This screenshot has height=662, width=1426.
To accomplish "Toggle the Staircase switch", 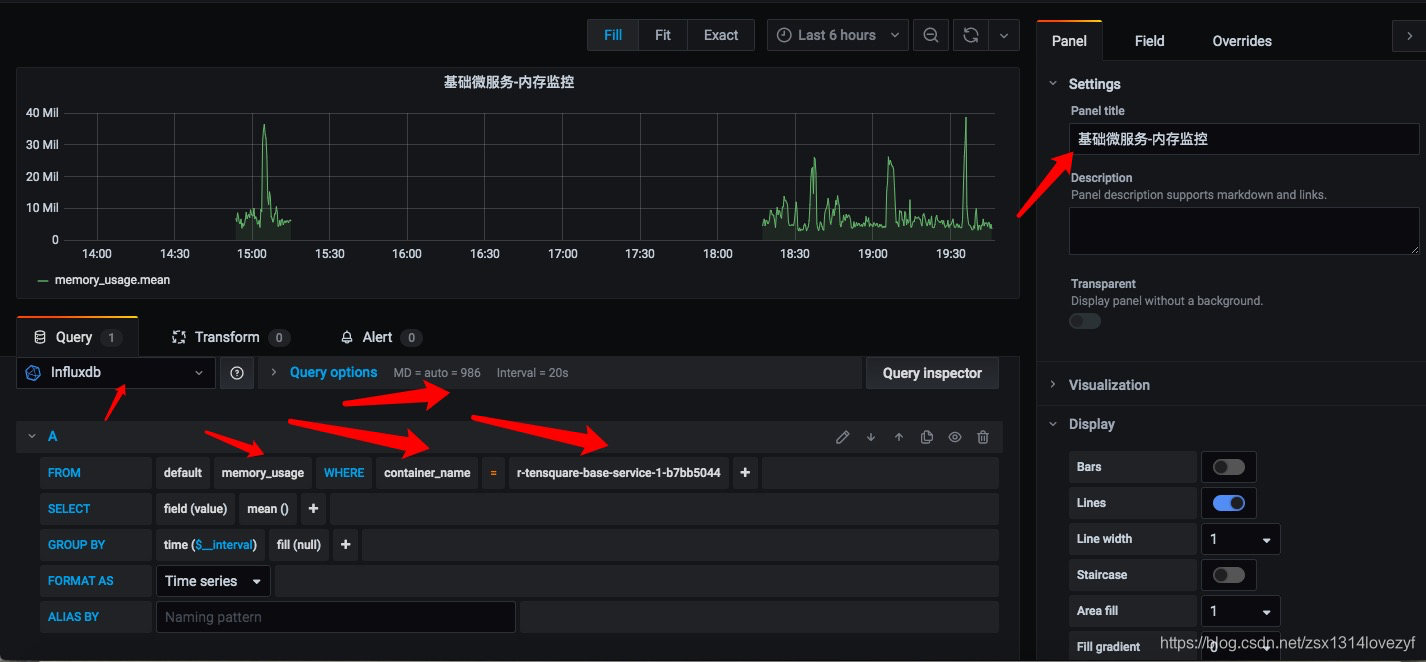I will click(x=1229, y=575).
